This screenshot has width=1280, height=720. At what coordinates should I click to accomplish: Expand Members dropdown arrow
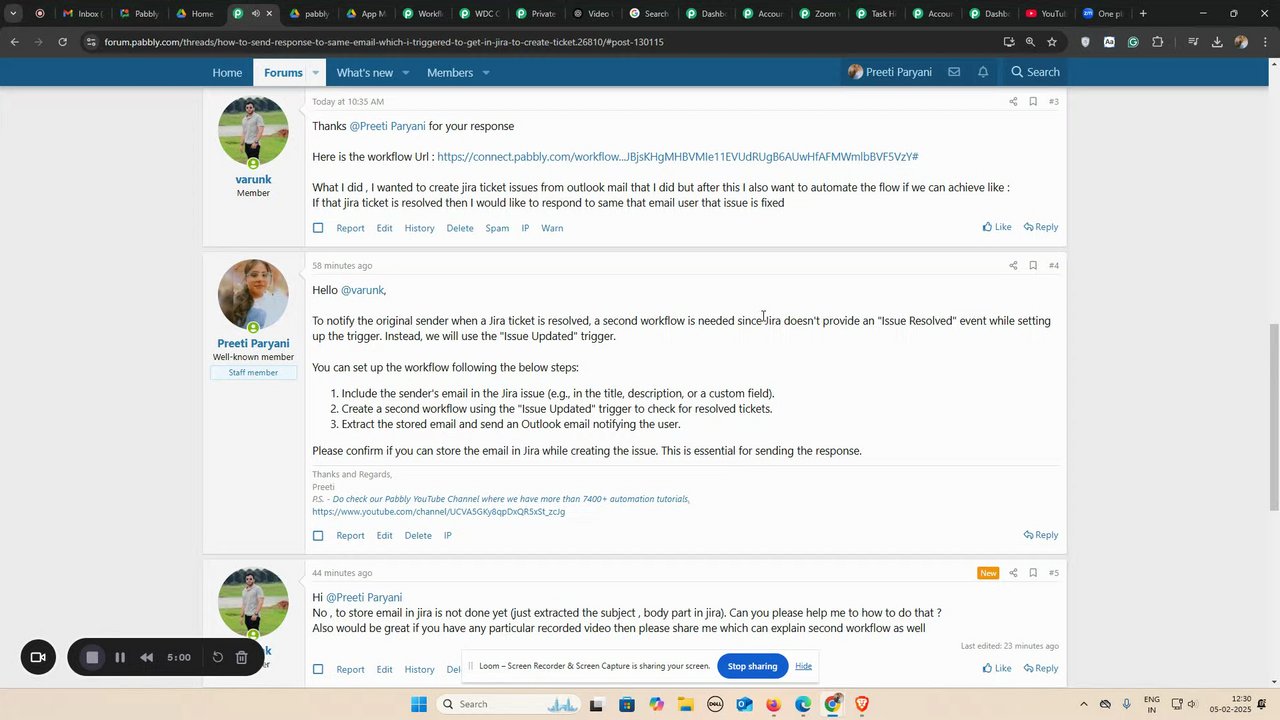[x=485, y=73]
